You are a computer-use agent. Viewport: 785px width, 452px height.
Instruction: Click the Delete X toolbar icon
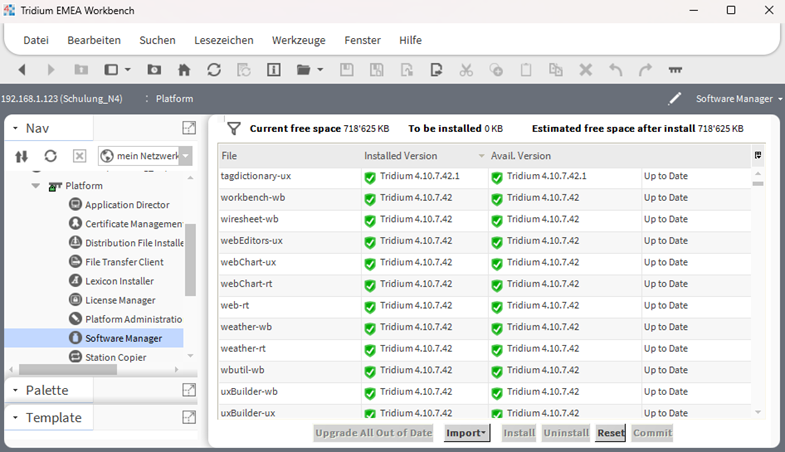586,70
